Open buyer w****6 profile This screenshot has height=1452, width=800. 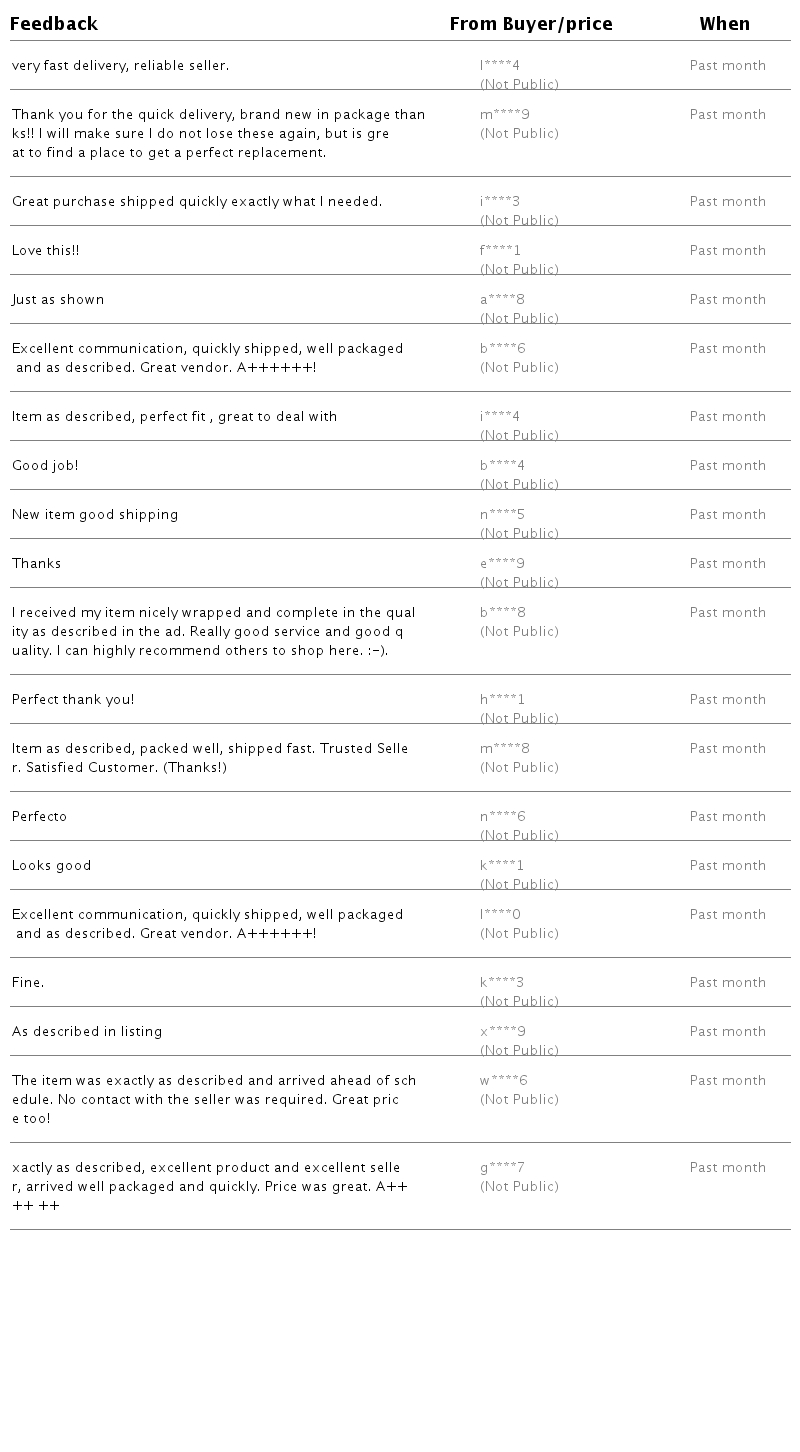point(504,1081)
